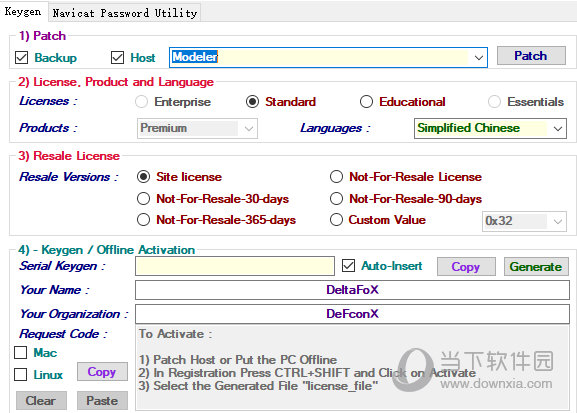Select the Essentials license radio button
Screen dimensions: 577x413
tap(494, 102)
